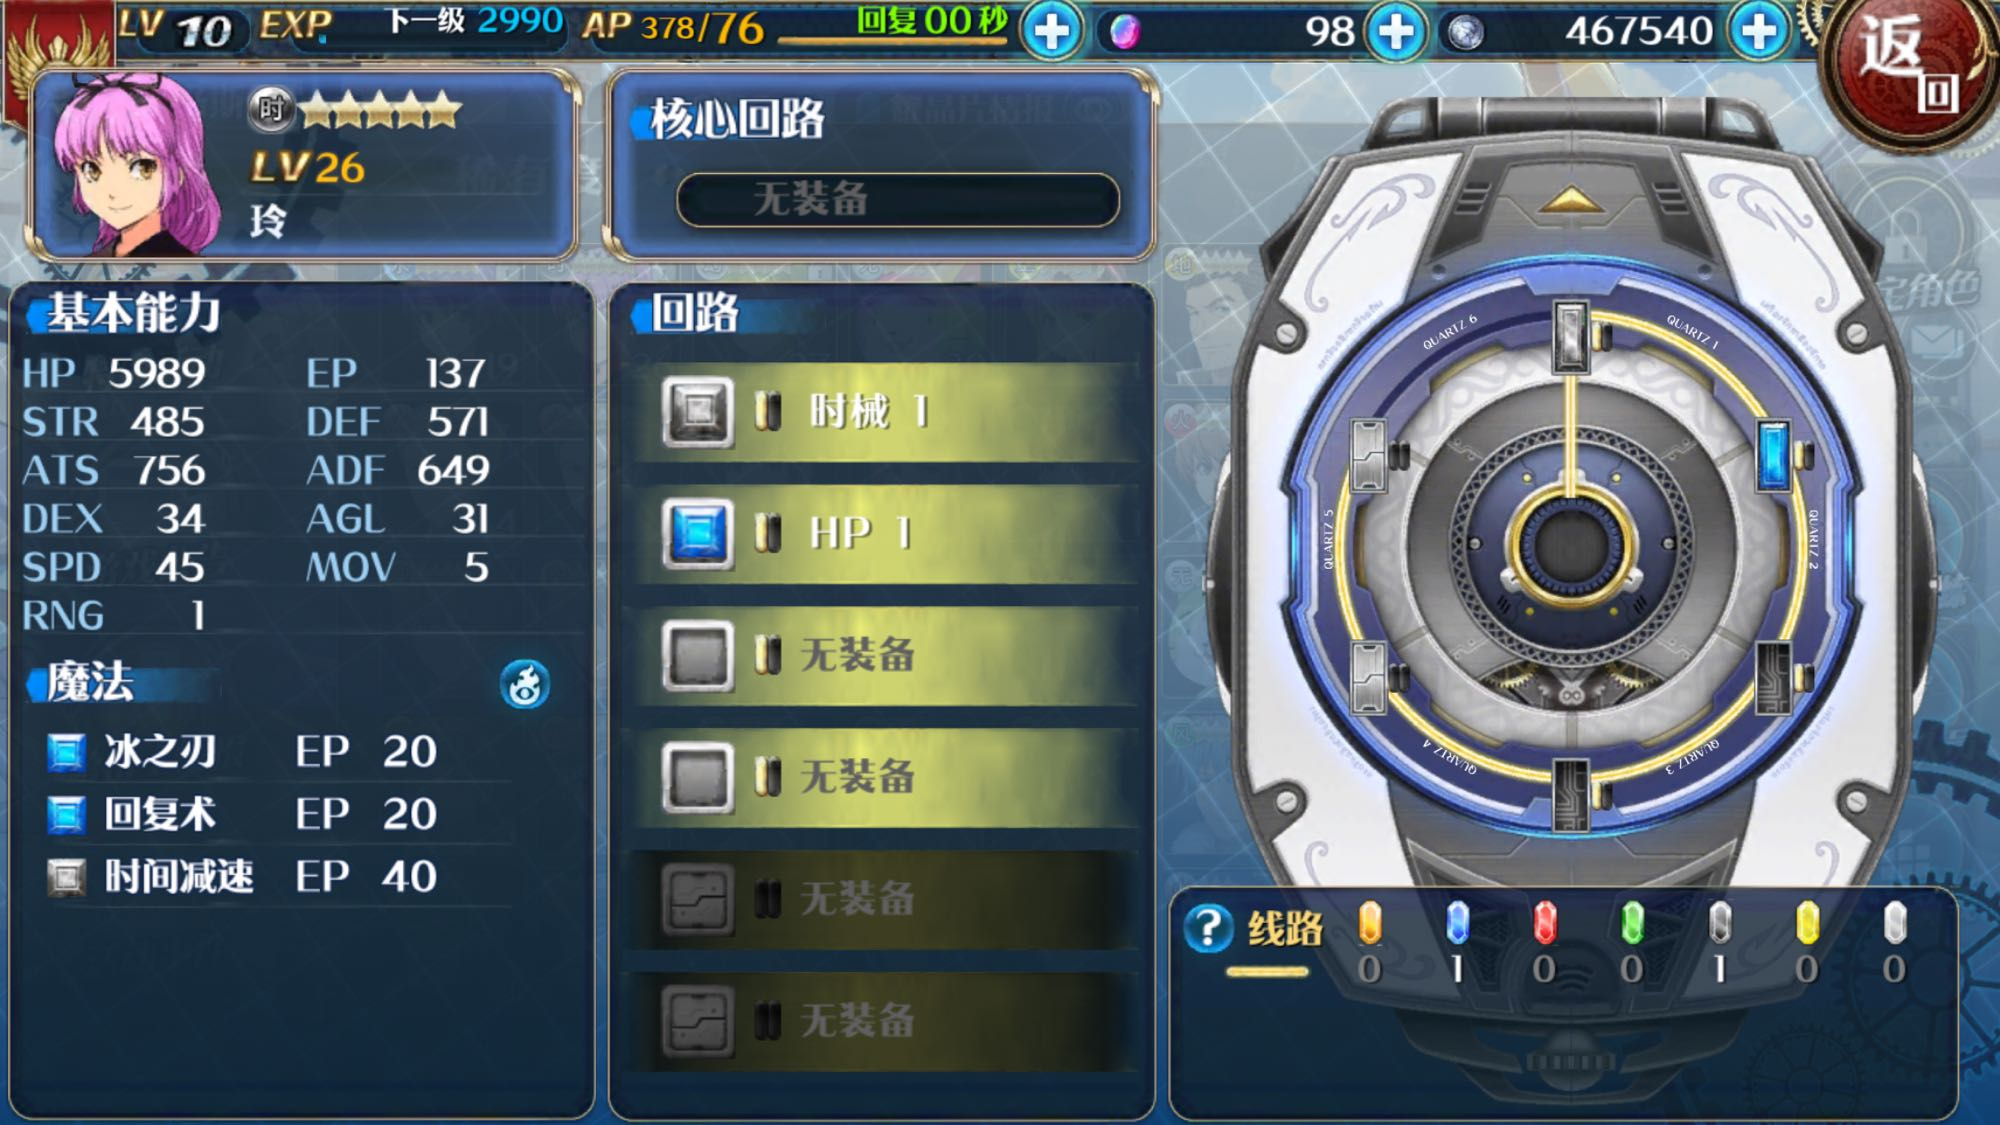Select the third empty 无装备 quartz row
The height and width of the screenshot is (1125, 2000).
(x=884, y=656)
